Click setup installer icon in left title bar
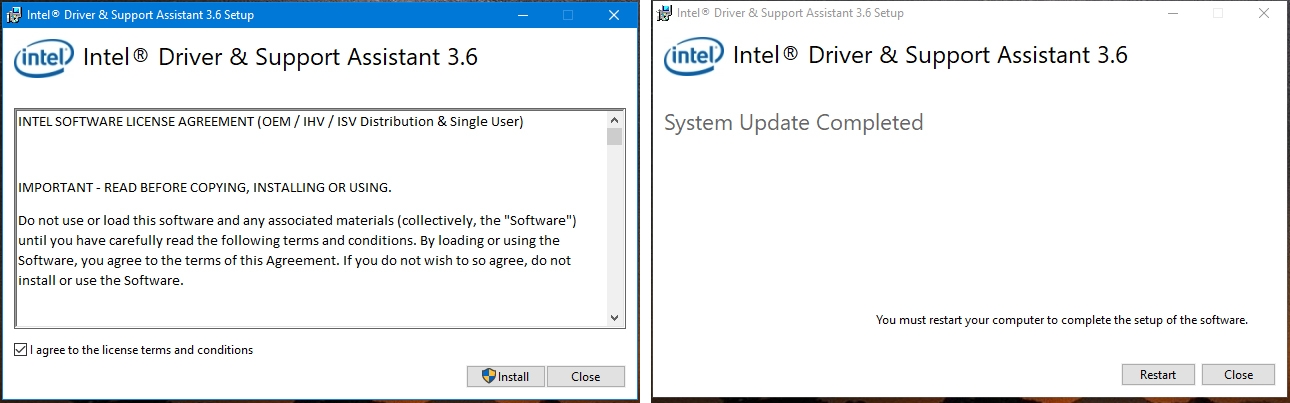 pyautogui.click(x=13, y=15)
